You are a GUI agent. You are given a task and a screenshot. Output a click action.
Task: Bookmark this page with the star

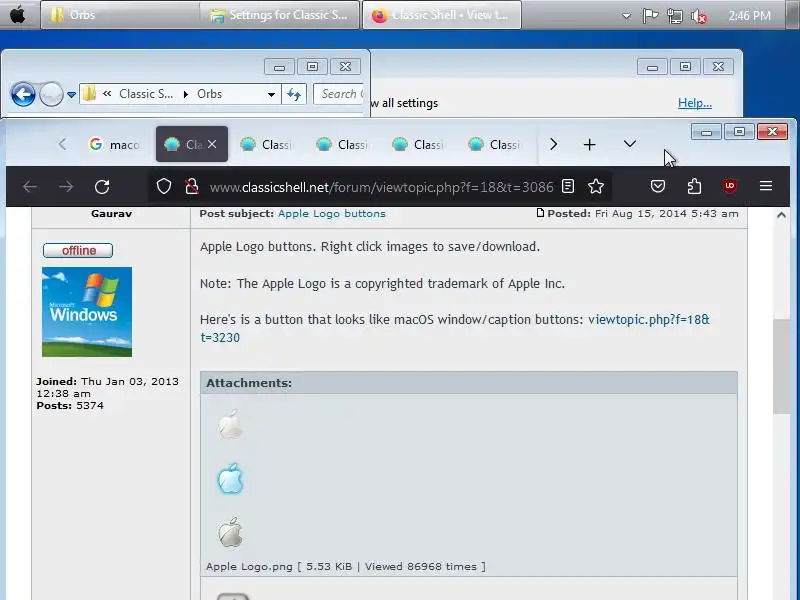[595, 186]
